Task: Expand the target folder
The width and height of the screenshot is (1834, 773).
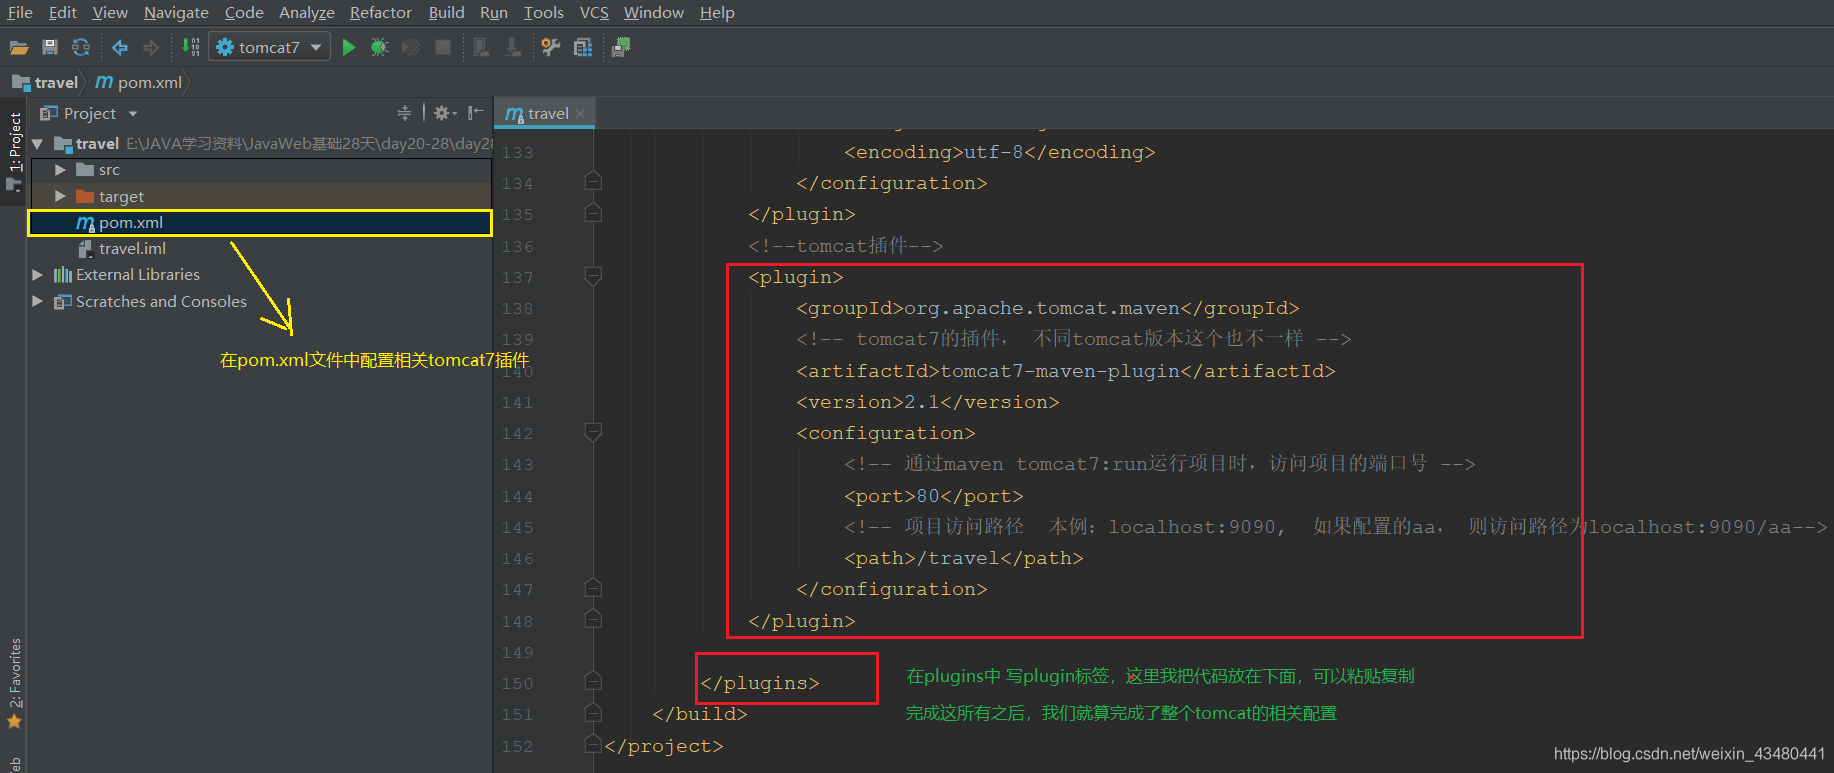Action: pos(60,196)
